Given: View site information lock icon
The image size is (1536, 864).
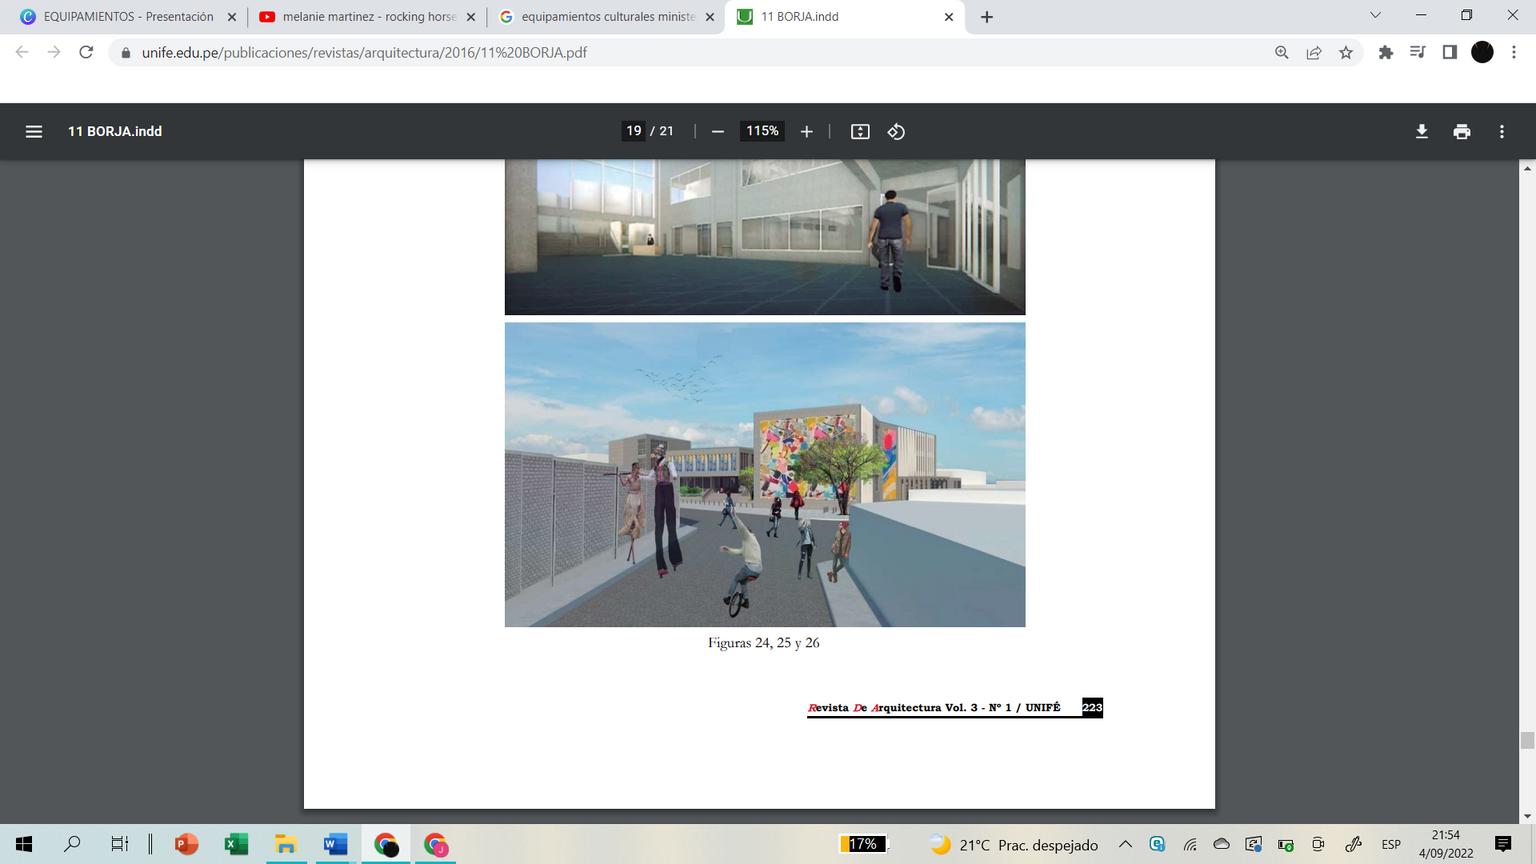Looking at the screenshot, I should coord(125,52).
